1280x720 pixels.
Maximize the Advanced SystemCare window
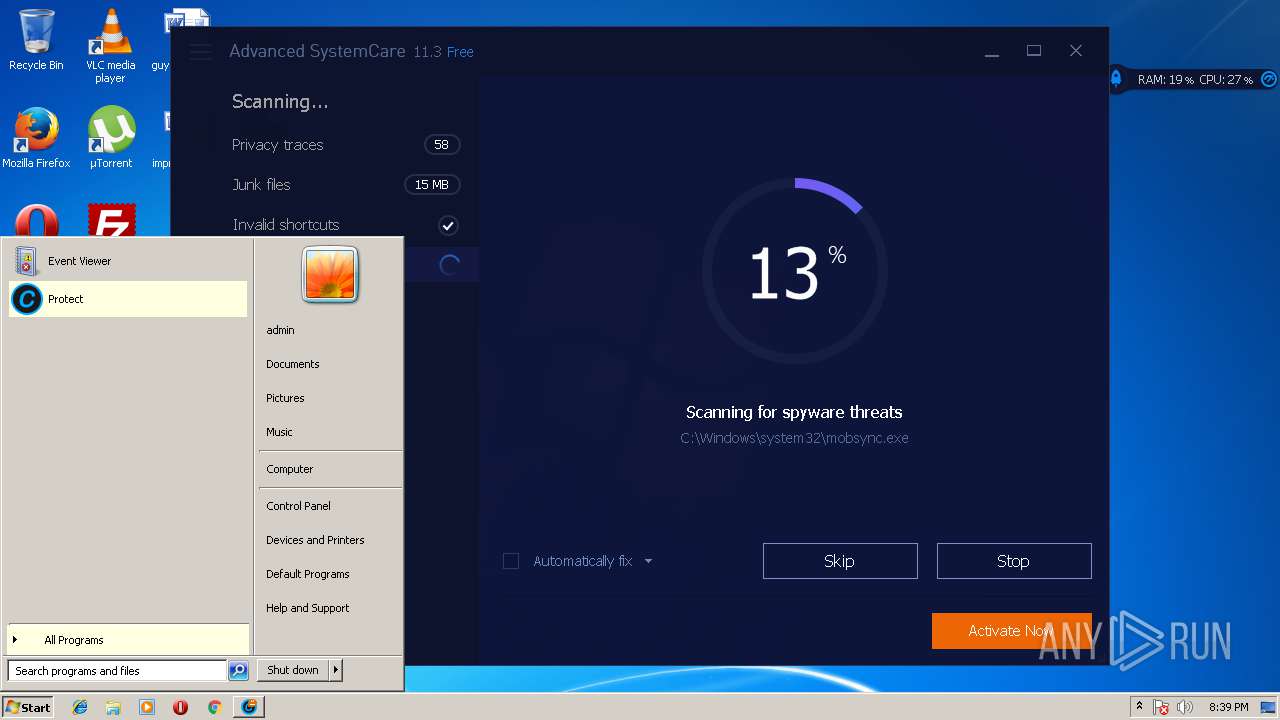(x=1034, y=51)
